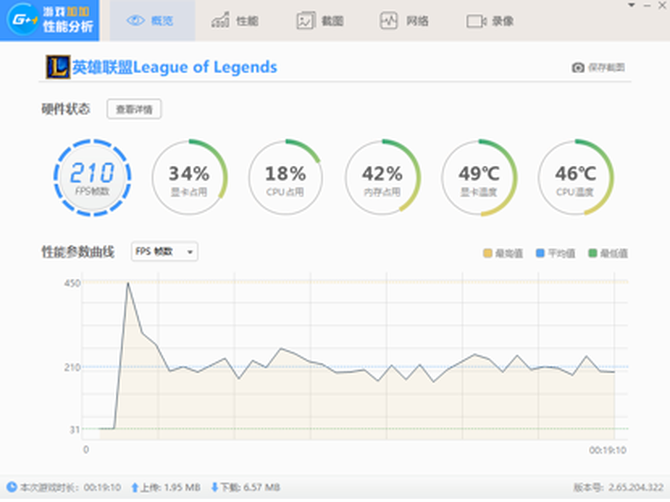
Task: Click the clock icon in status bar
Action: pos(12,487)
